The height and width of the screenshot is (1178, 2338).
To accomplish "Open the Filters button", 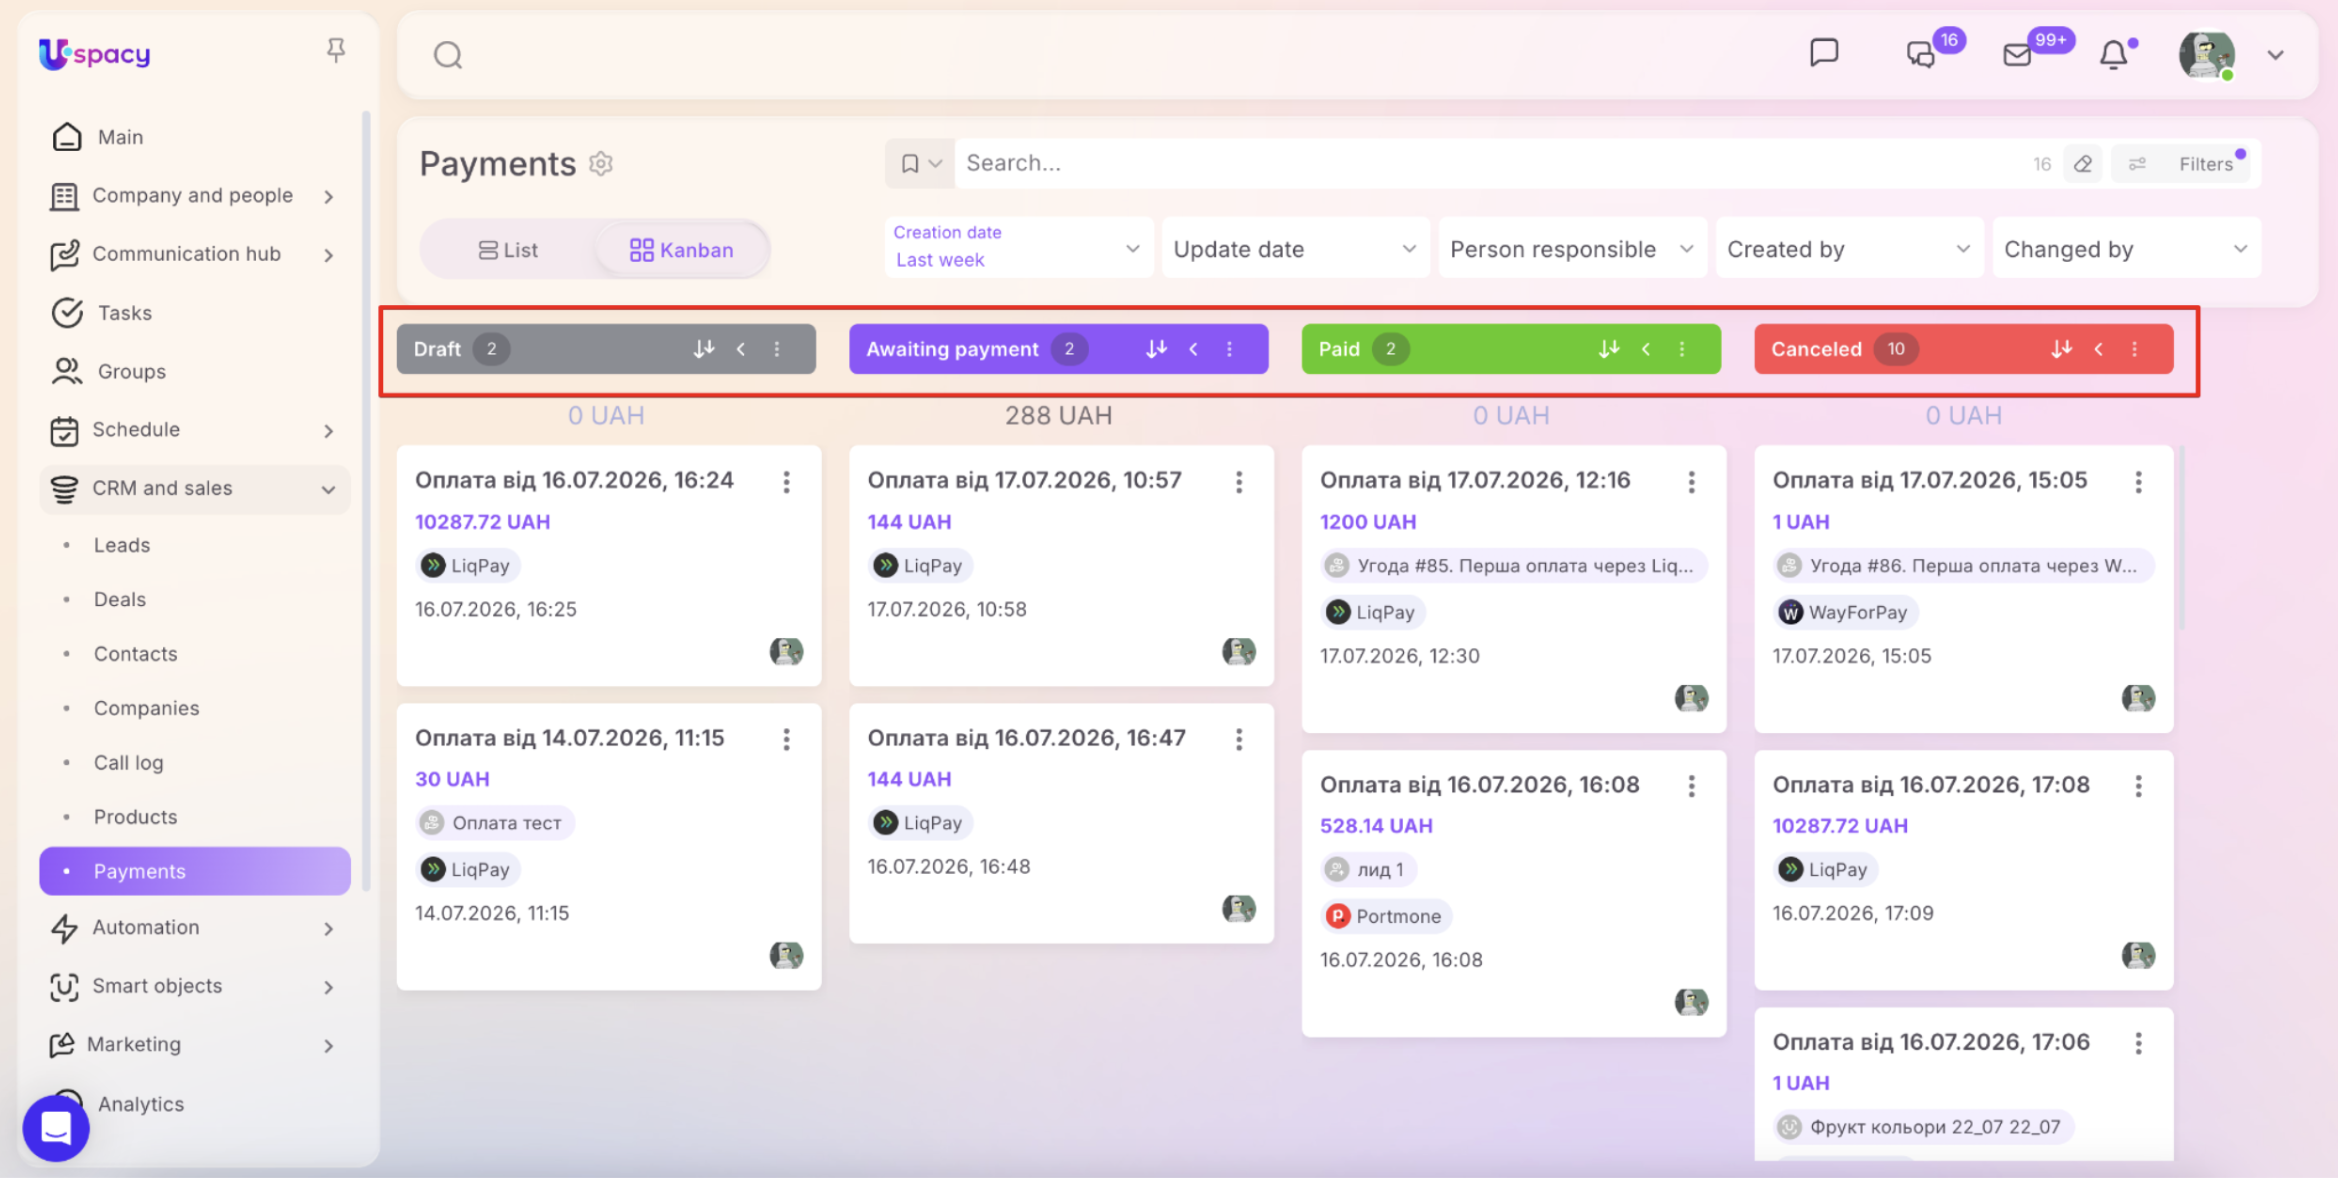I will [2182, 164].
